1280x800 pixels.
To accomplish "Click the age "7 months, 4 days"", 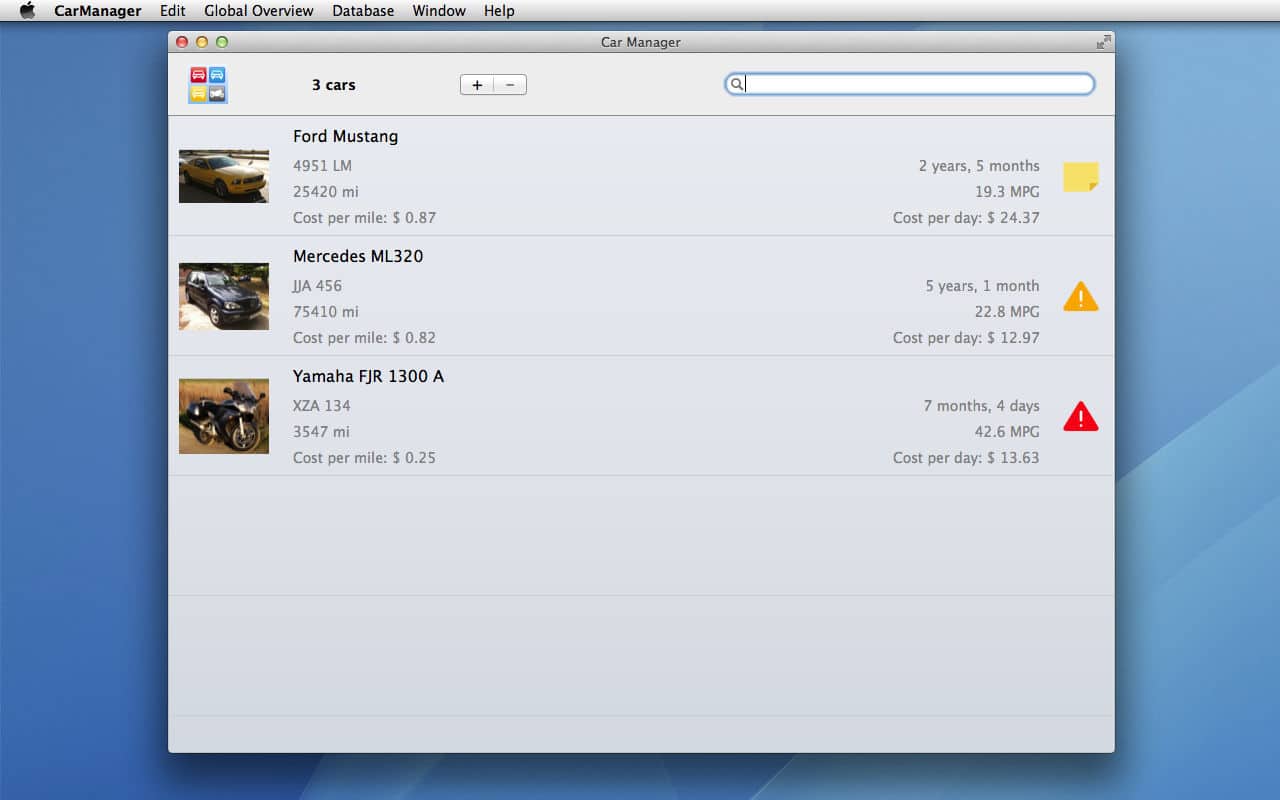I will tap(981, 406).
